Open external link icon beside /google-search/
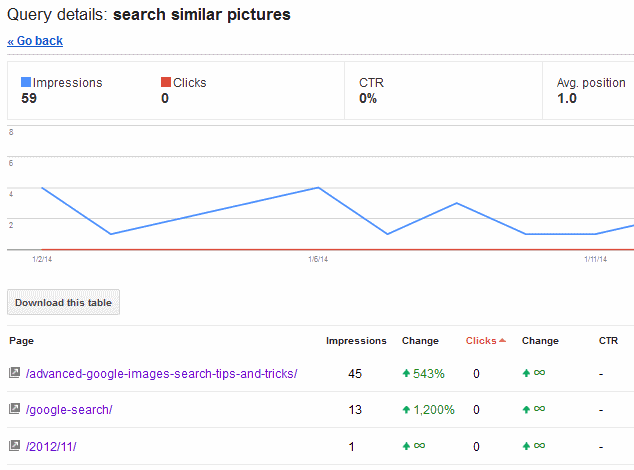 click(x=15, y=409)
